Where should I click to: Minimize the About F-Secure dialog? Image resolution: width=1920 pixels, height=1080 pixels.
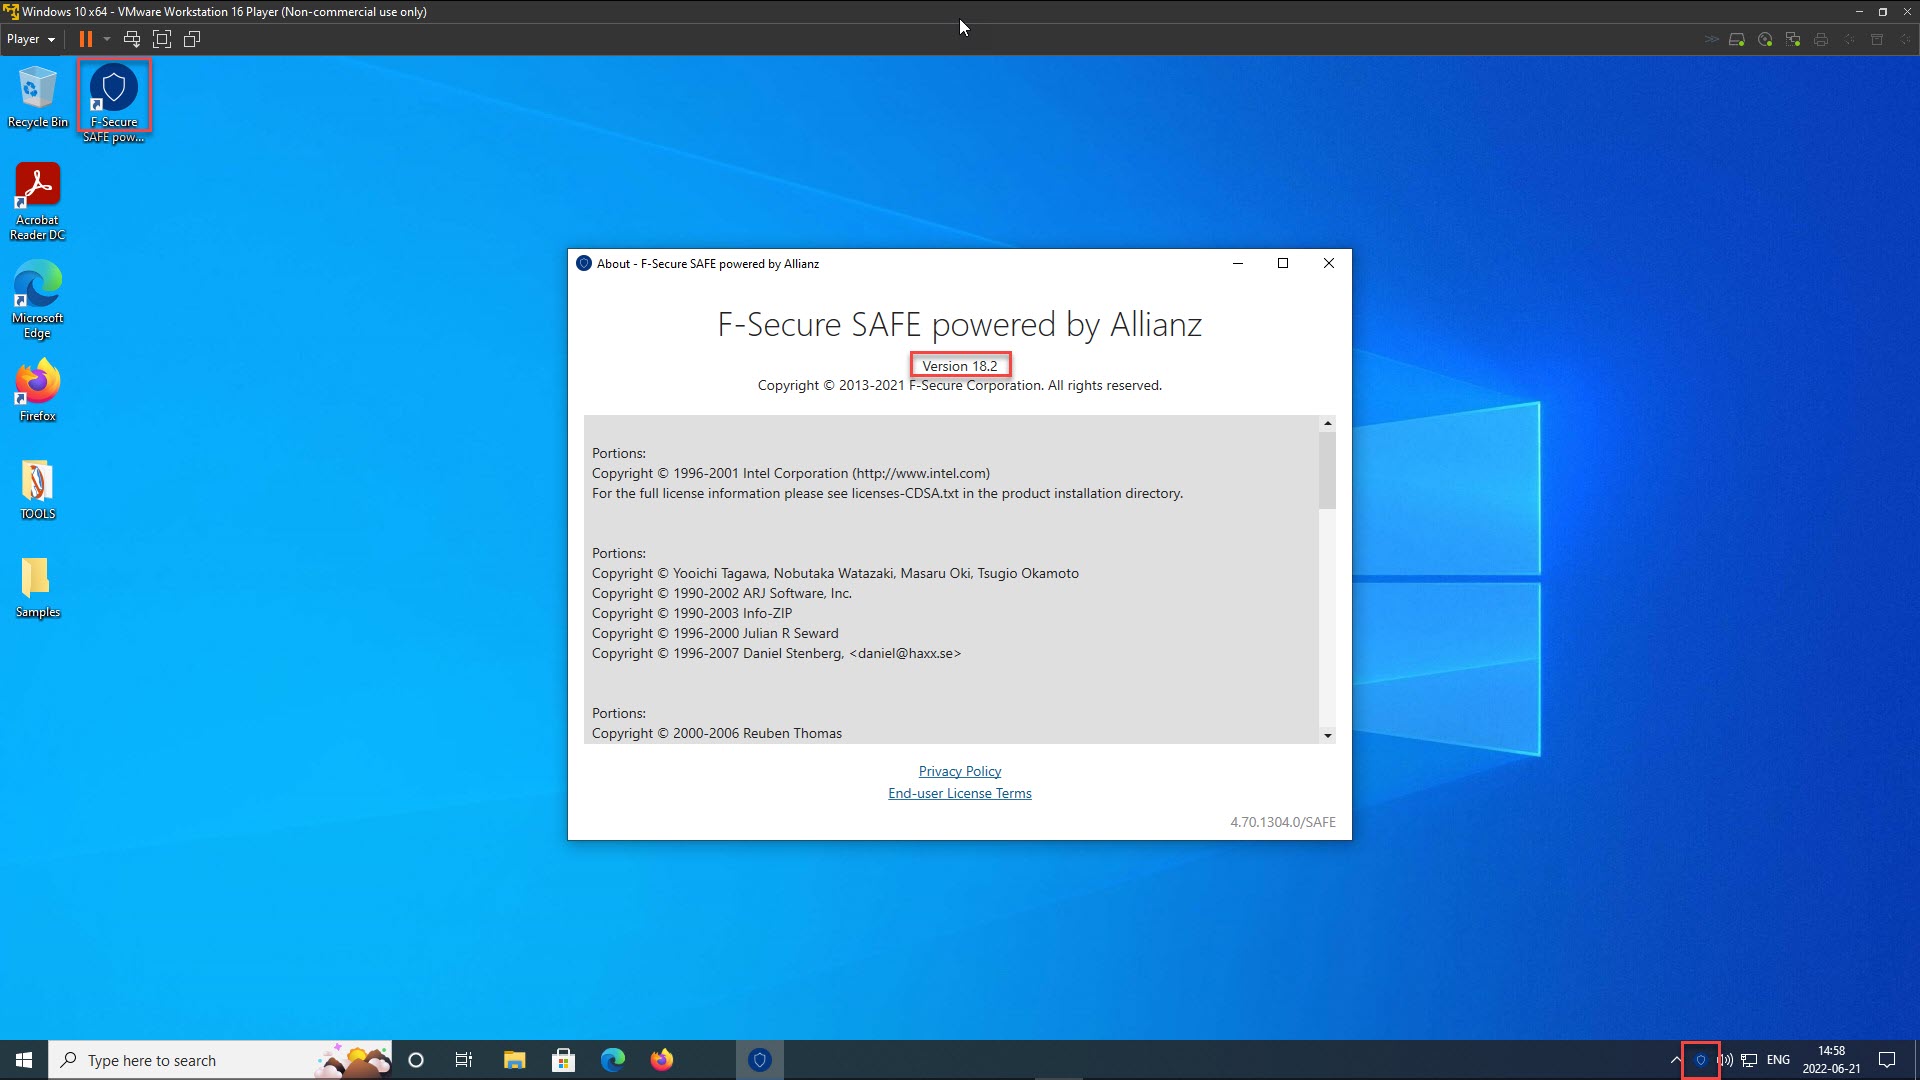pos(1238,263)
